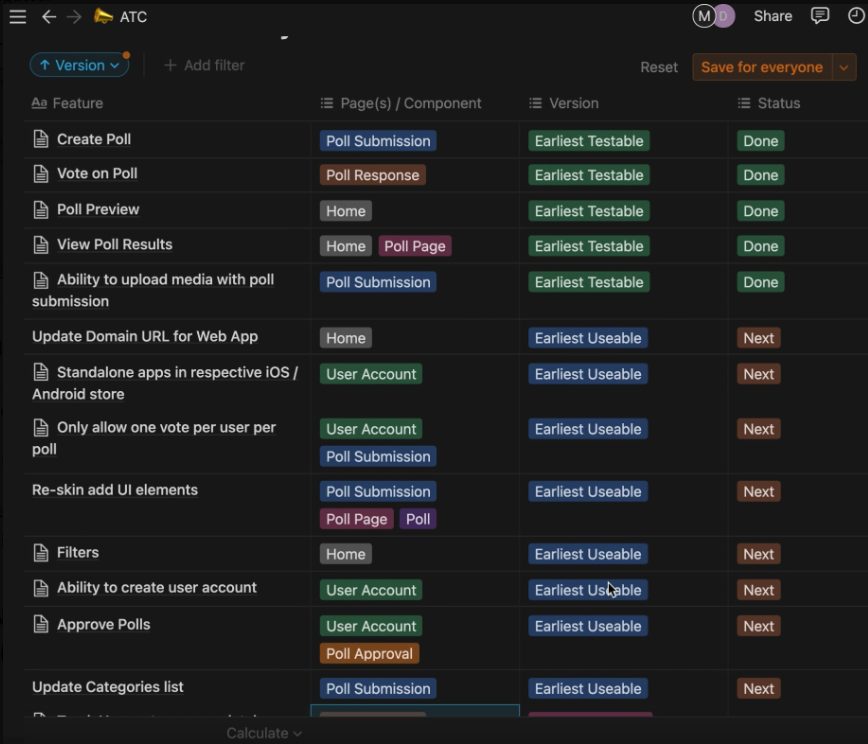Viewport: 868px width, 744px height.
Task: Select the Earliest Testable tag on Create Poll
Action: click(x=588, y=140)
